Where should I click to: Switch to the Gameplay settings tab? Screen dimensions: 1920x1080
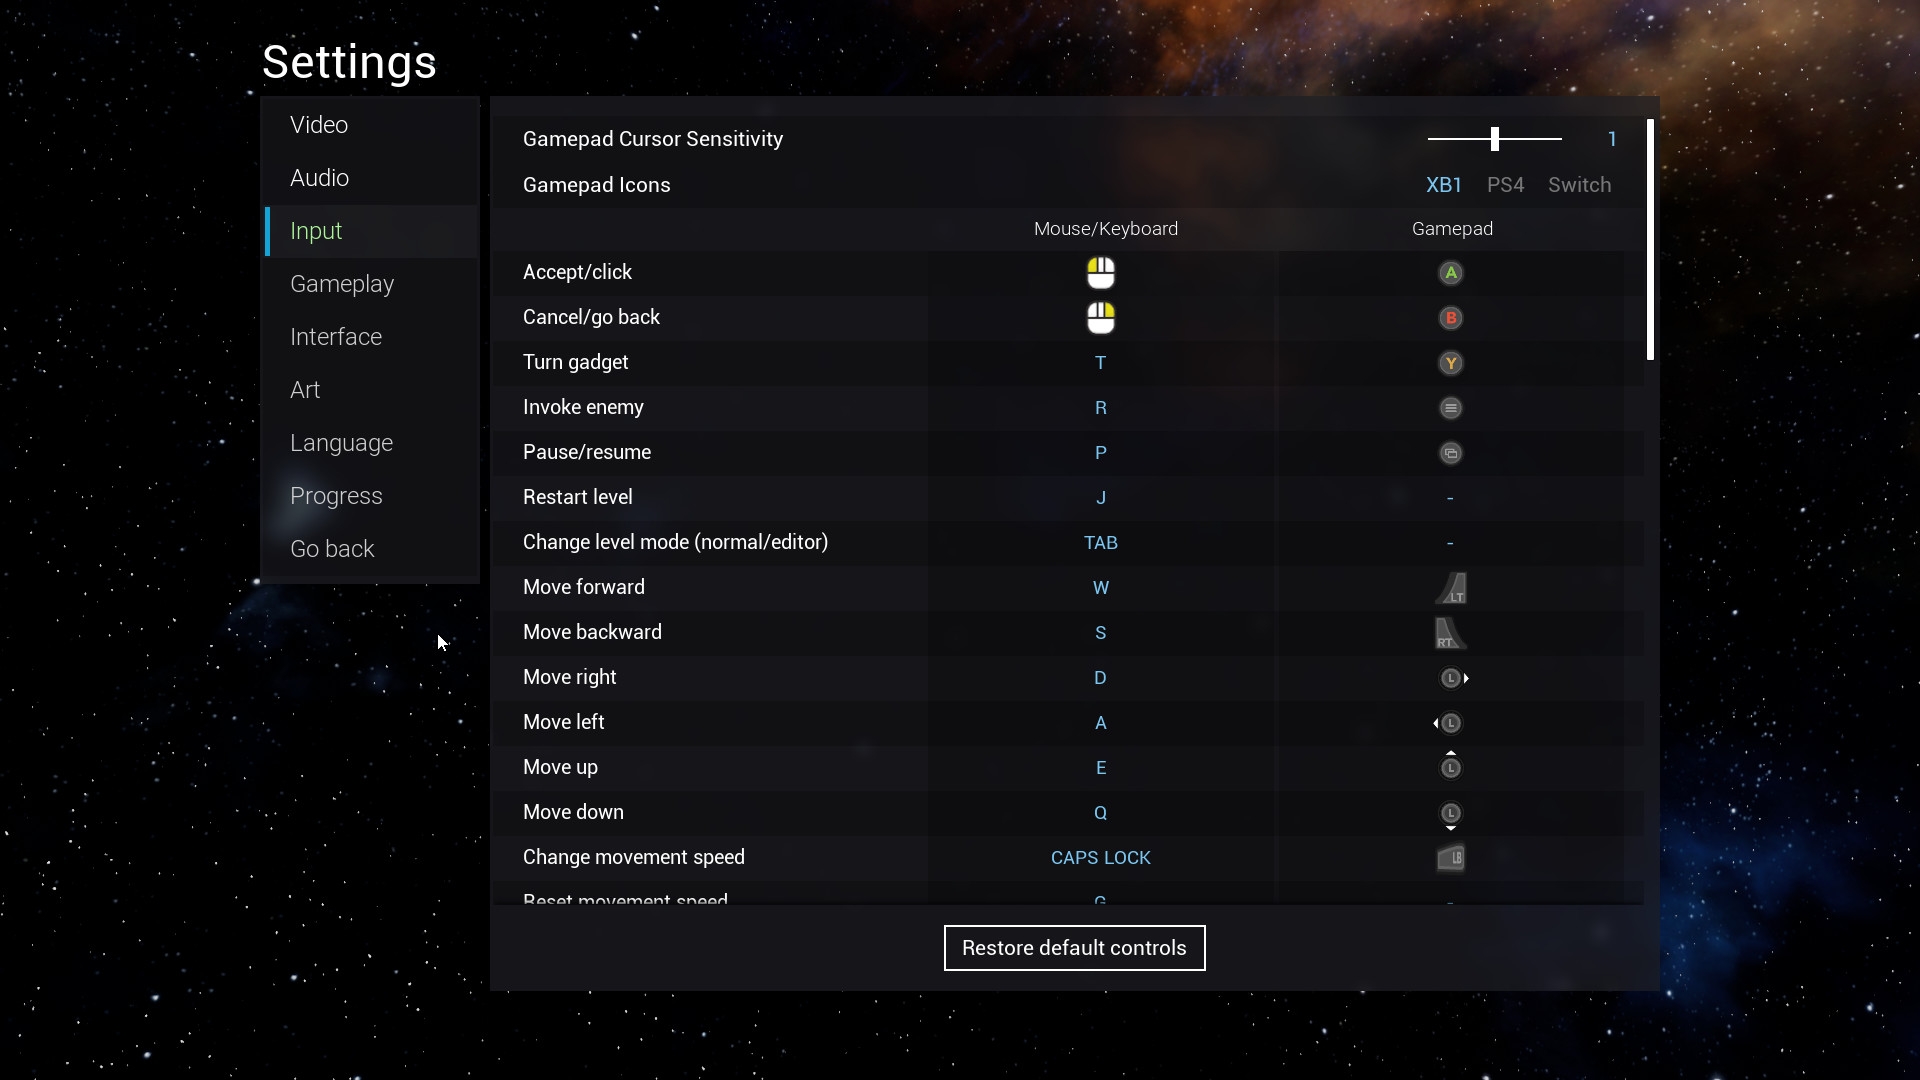click(x=342, y=284)
